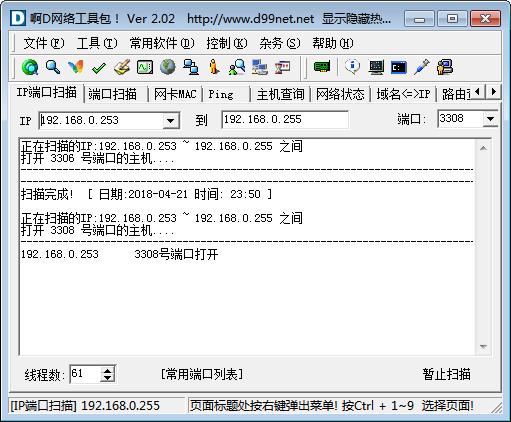Open the 文件(F) menu

click(x=44, y=43)
